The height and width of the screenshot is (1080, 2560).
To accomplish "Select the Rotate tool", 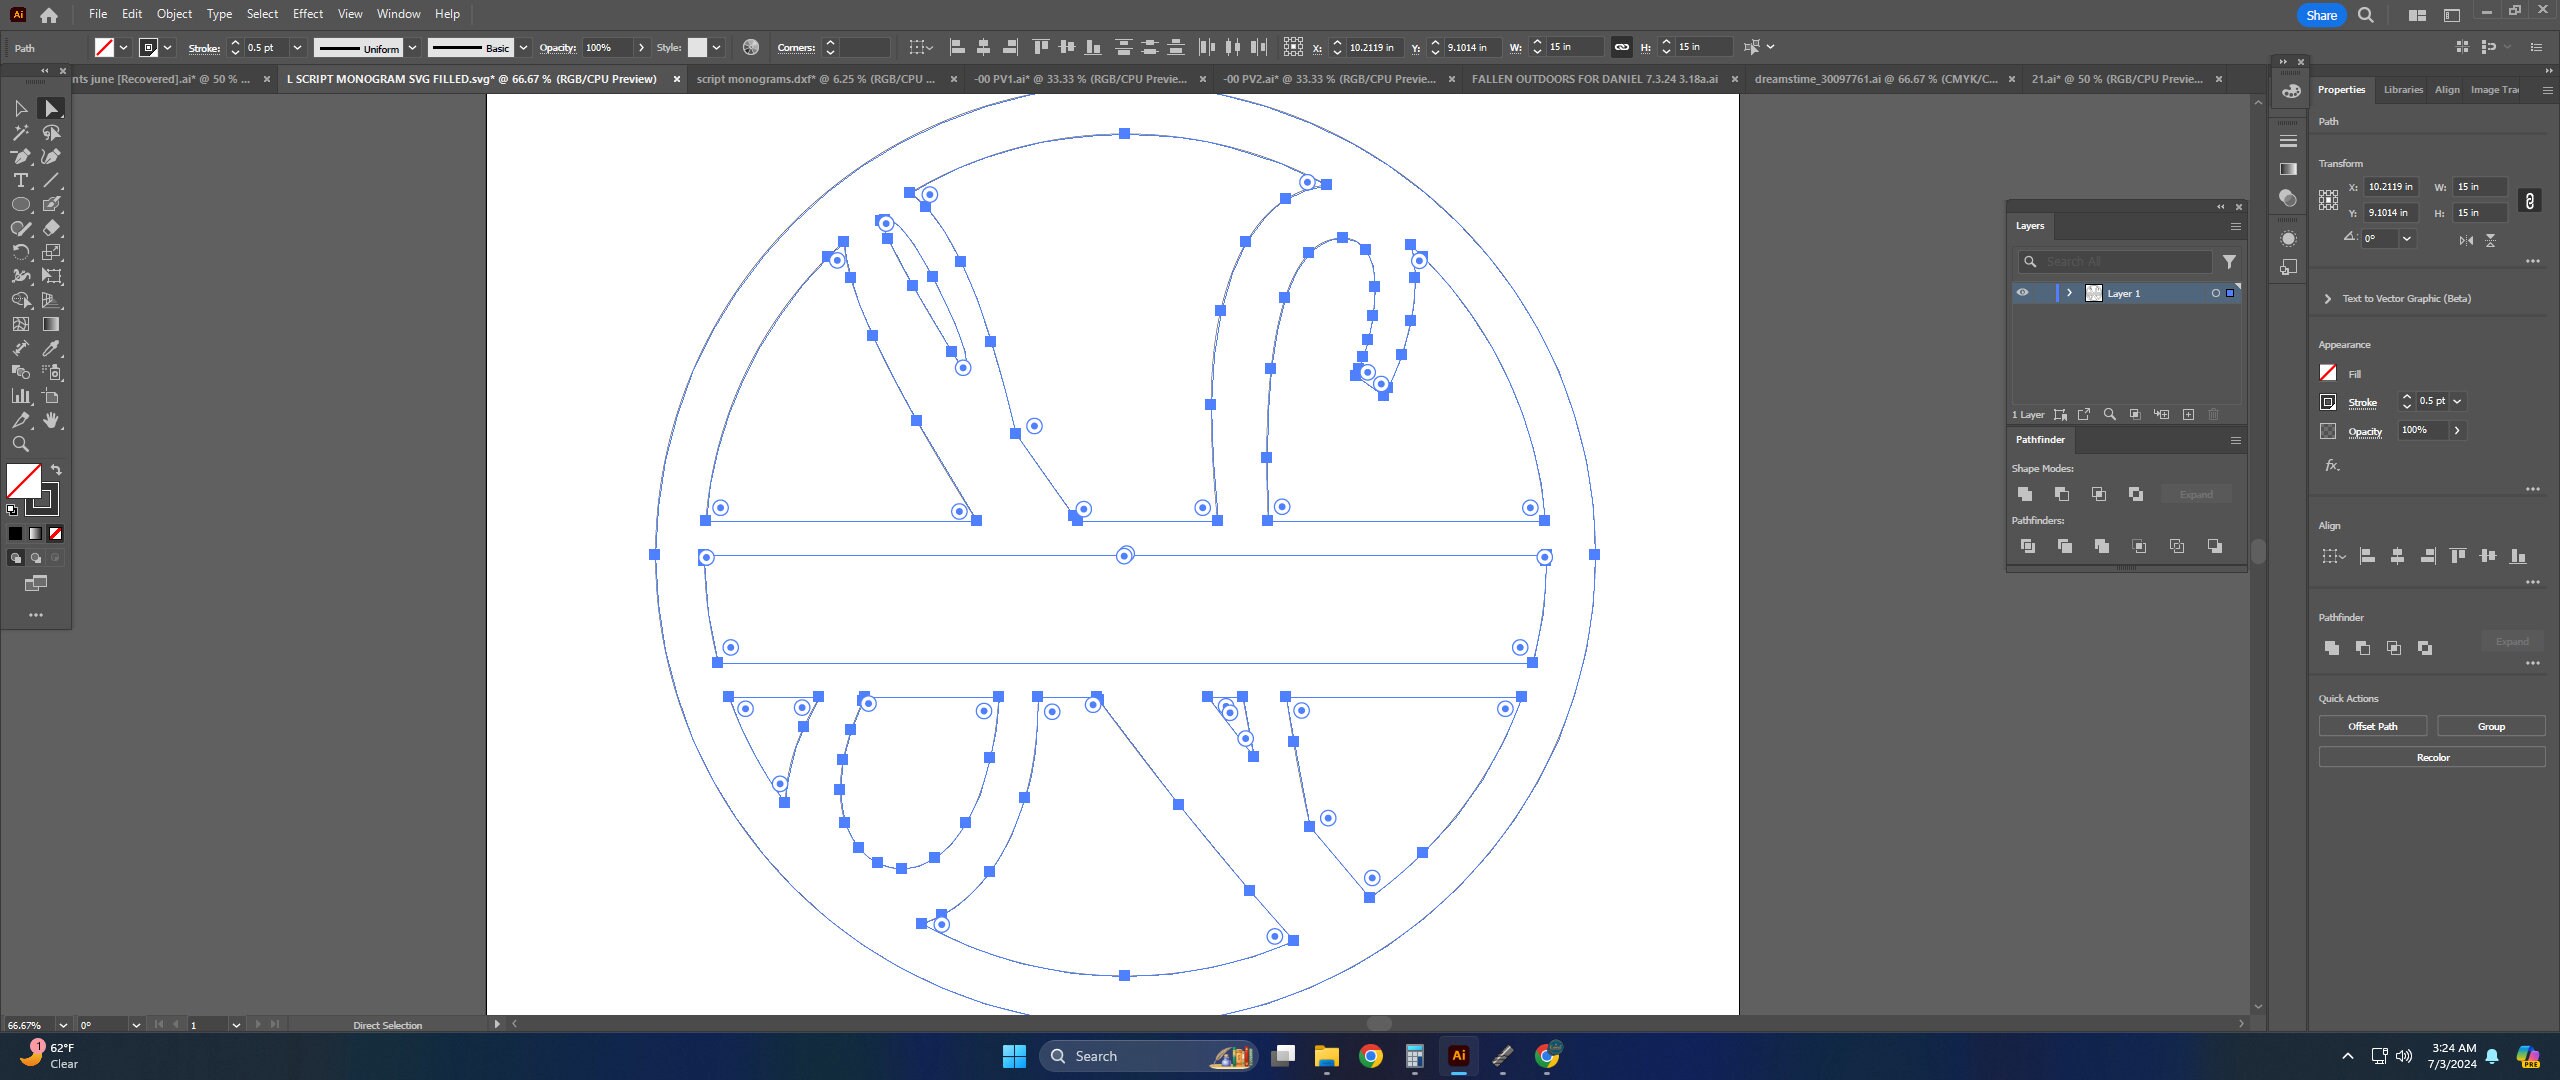I will (20, 252).
